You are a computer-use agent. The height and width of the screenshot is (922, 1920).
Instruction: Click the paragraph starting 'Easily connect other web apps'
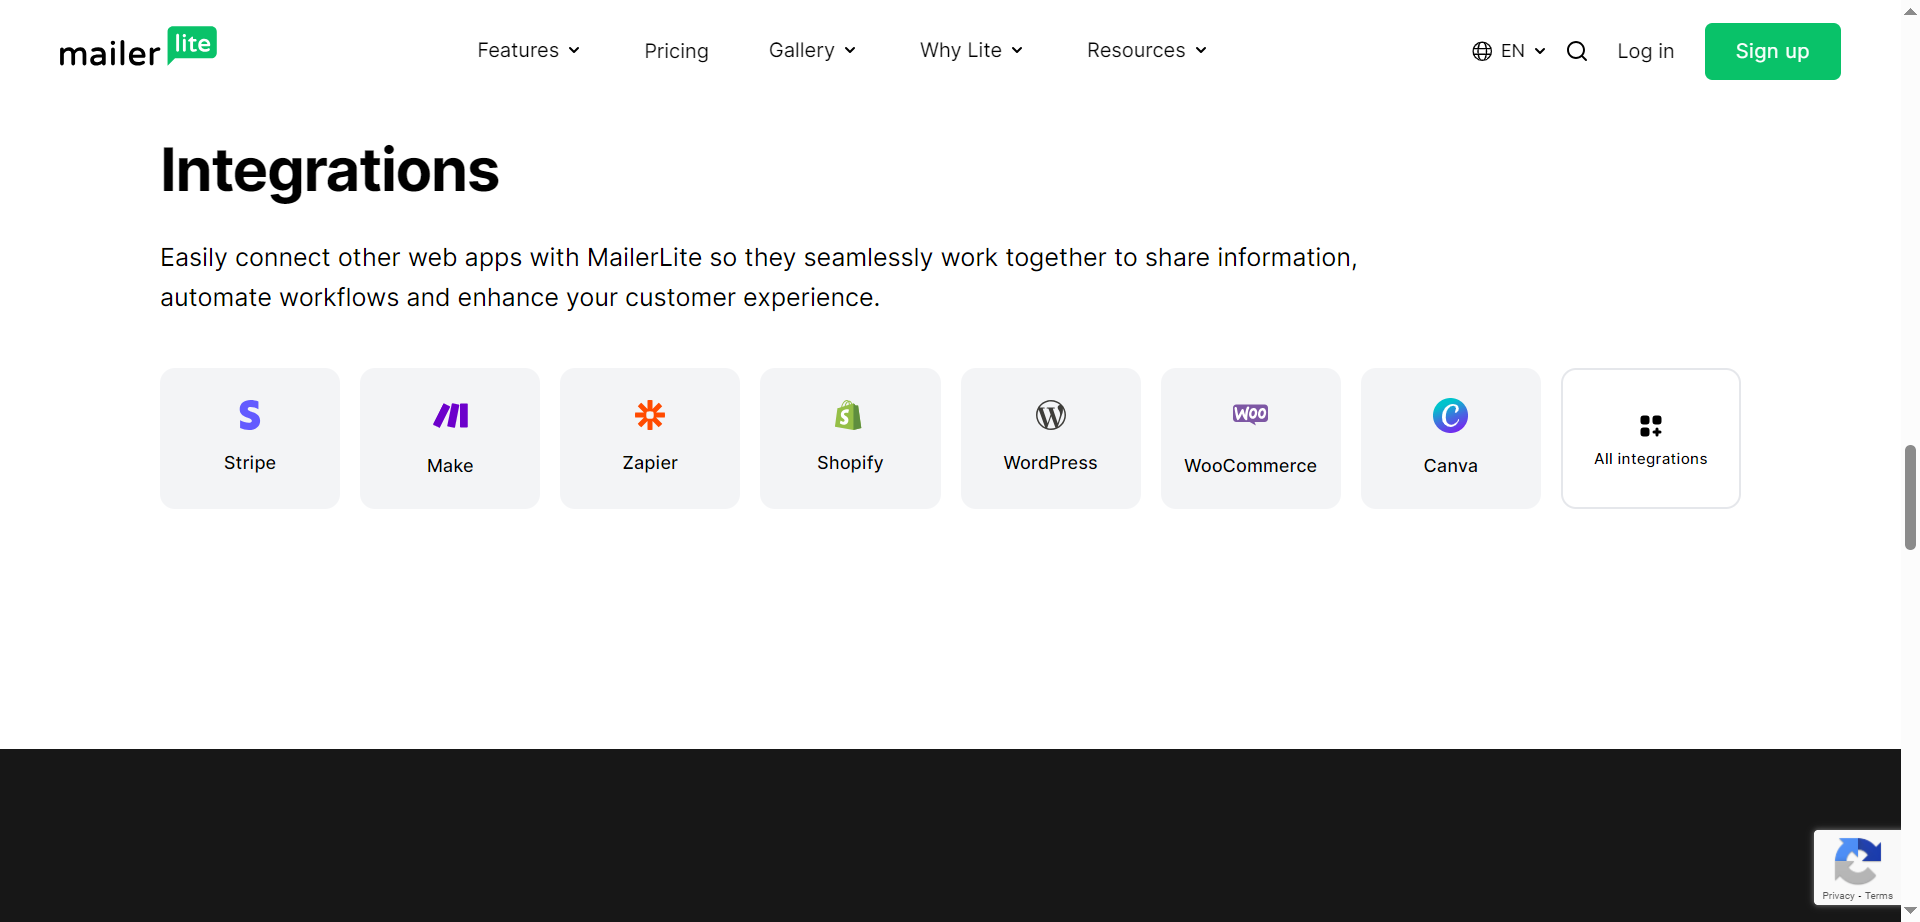[x=759, y=277]
